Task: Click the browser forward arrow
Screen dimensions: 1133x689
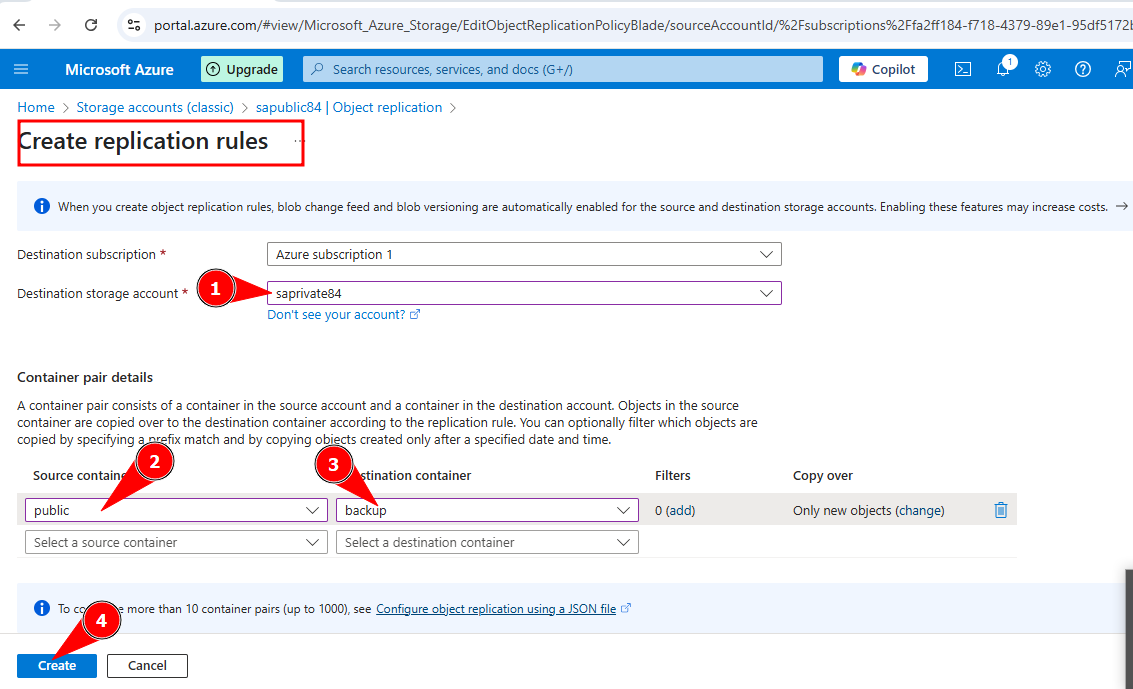Action: [55, 25]
